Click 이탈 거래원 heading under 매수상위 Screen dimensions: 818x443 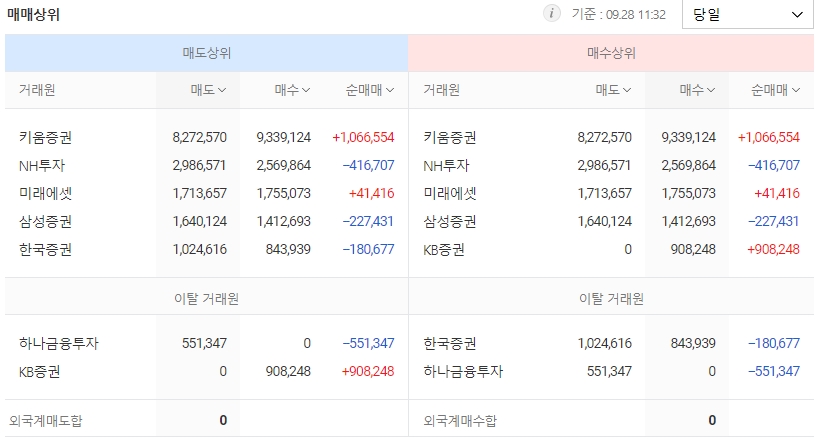[611, 298]
